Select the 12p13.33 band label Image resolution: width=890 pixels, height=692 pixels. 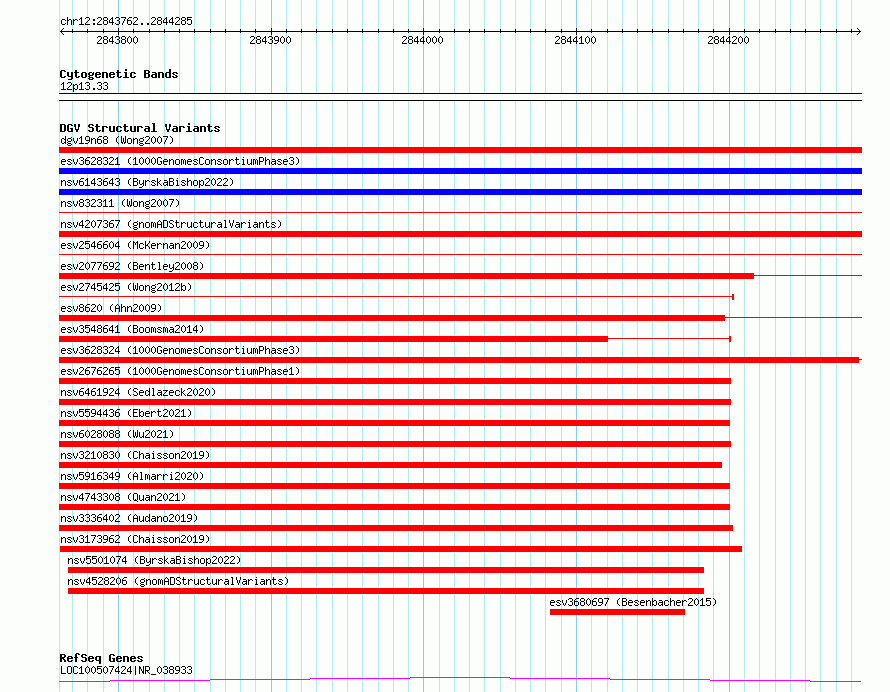84,86
